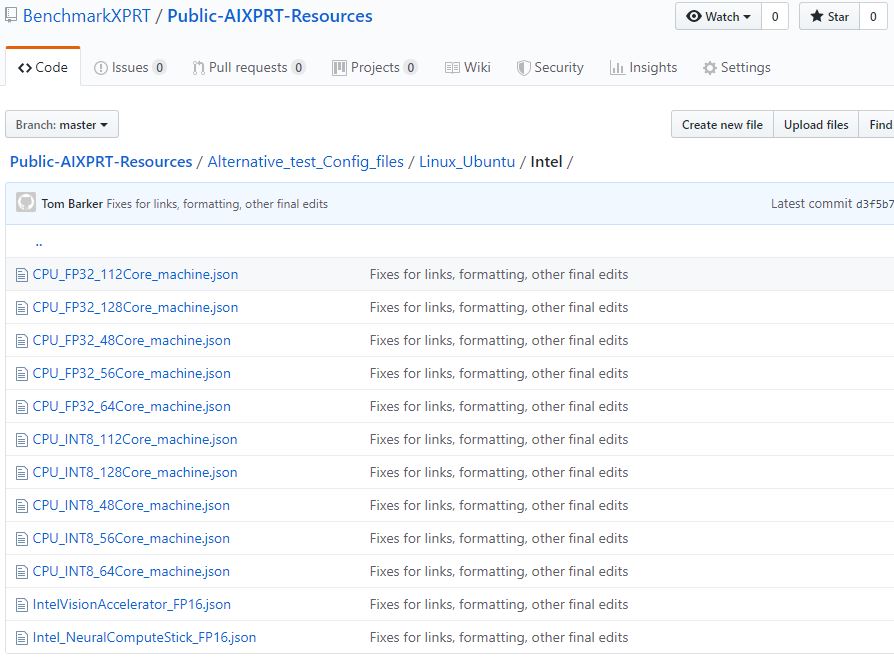Click Create new file button
Image resolution: width=894 pixels, height=659 pixels.
722,124
